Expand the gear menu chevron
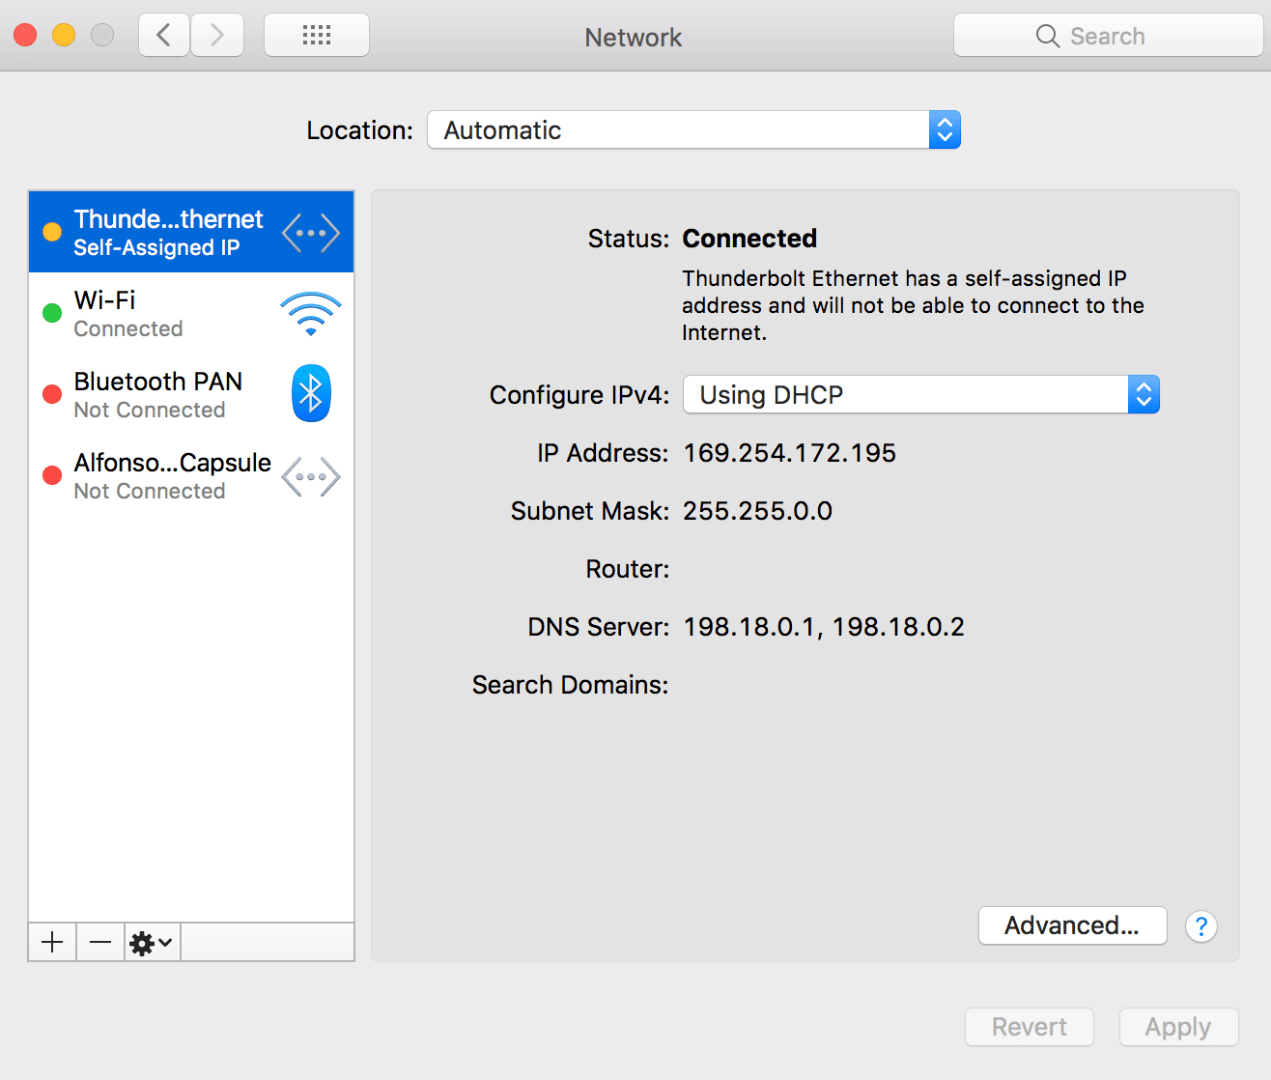Screen dimensions: 1271x1080 click(x=163, y=943)
